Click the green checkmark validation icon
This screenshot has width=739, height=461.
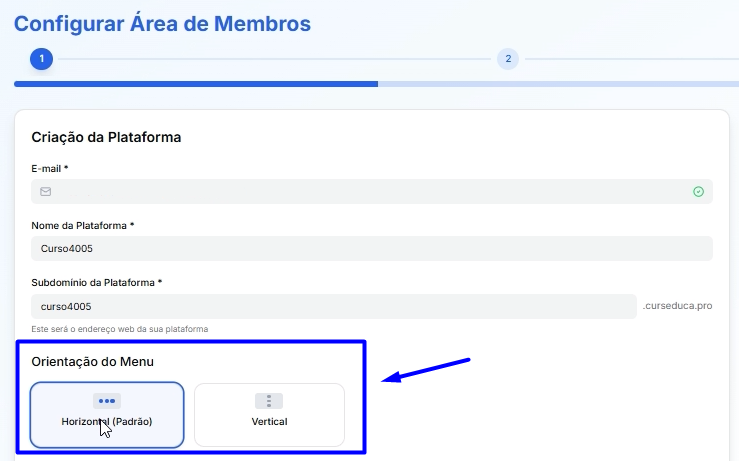(x=698, y=191)
